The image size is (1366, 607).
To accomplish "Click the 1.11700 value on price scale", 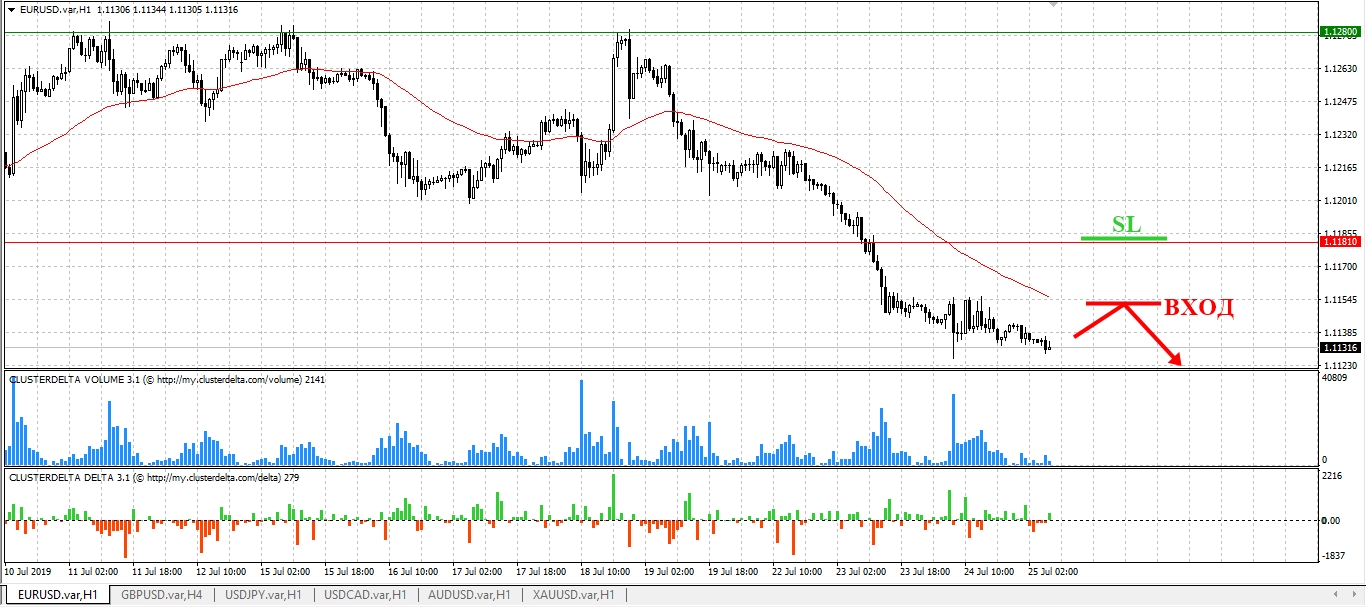I will click(1339, 267).
